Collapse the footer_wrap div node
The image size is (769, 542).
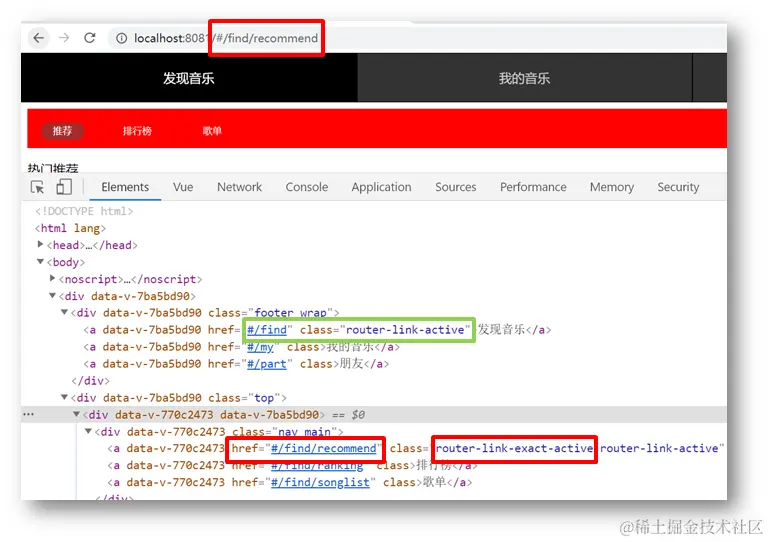tap(64, 312)
